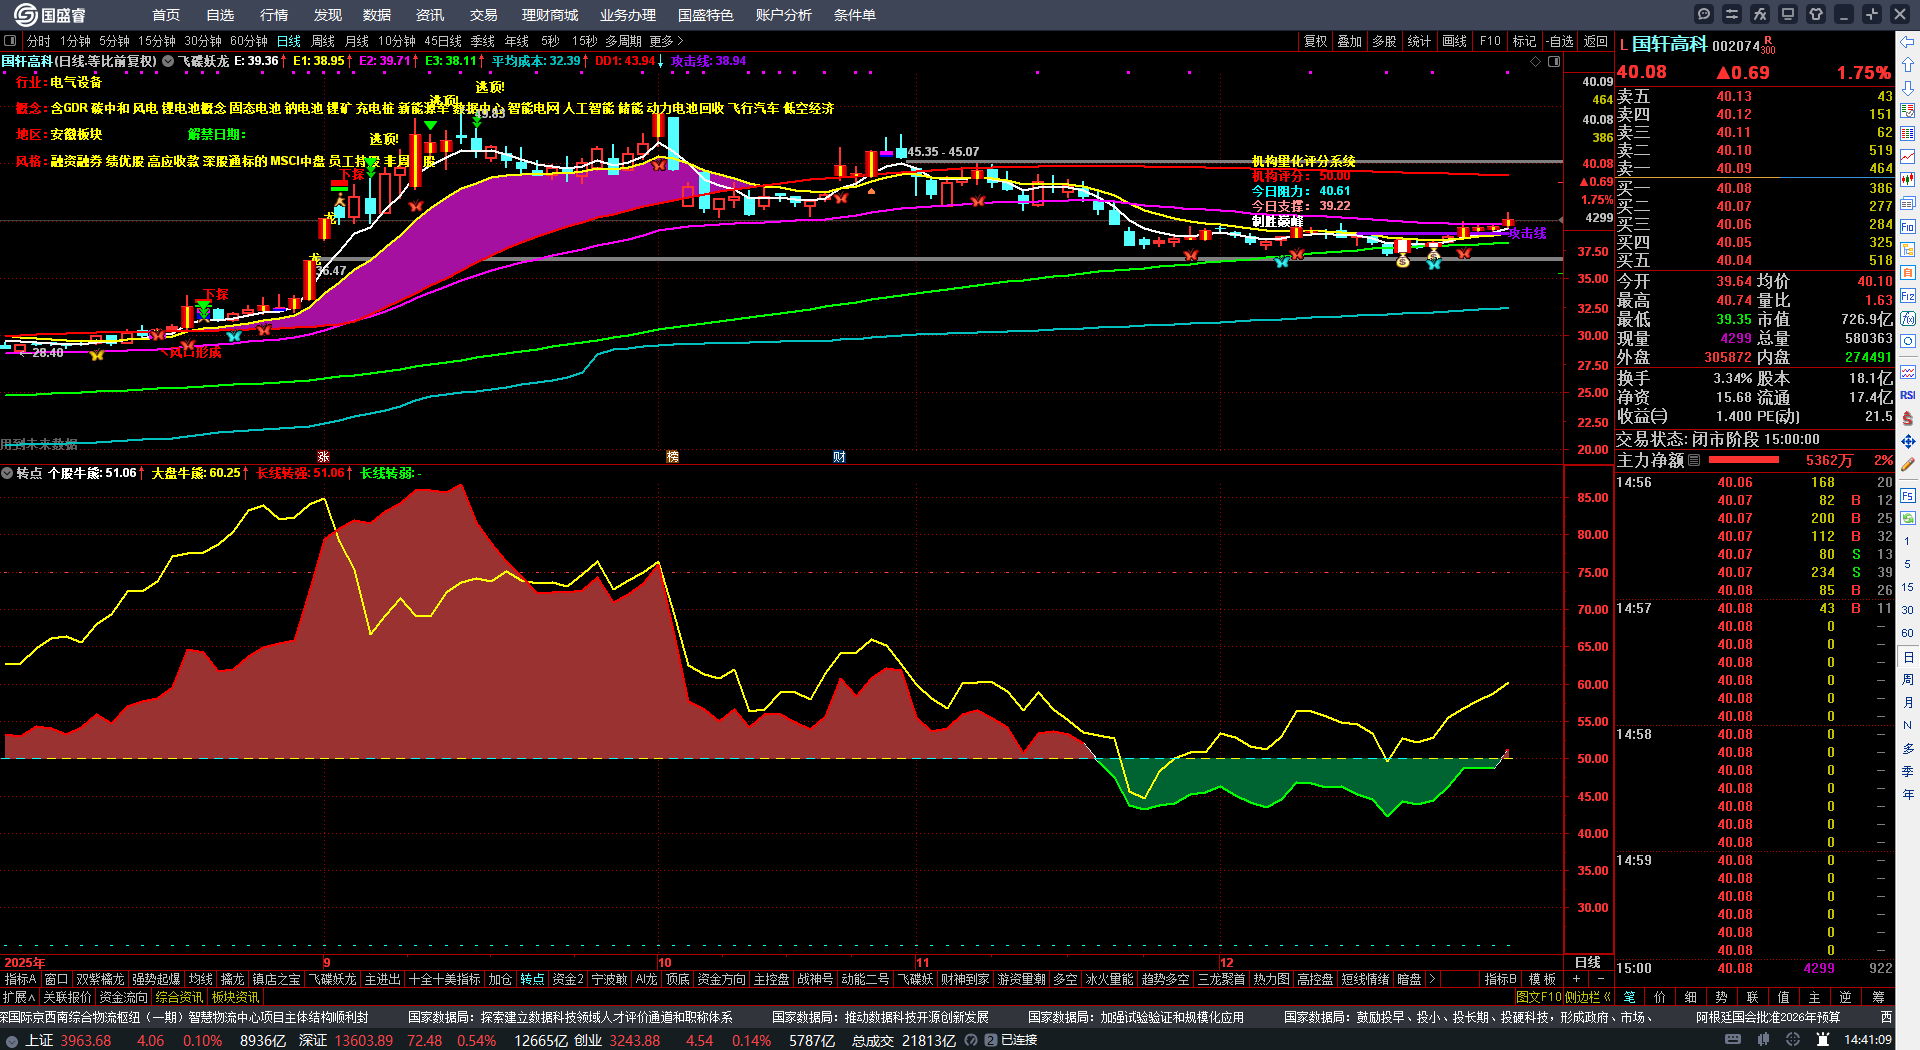Open the 账户分析 menu
The image size is (1920, 1050).
tap(784, 15)
